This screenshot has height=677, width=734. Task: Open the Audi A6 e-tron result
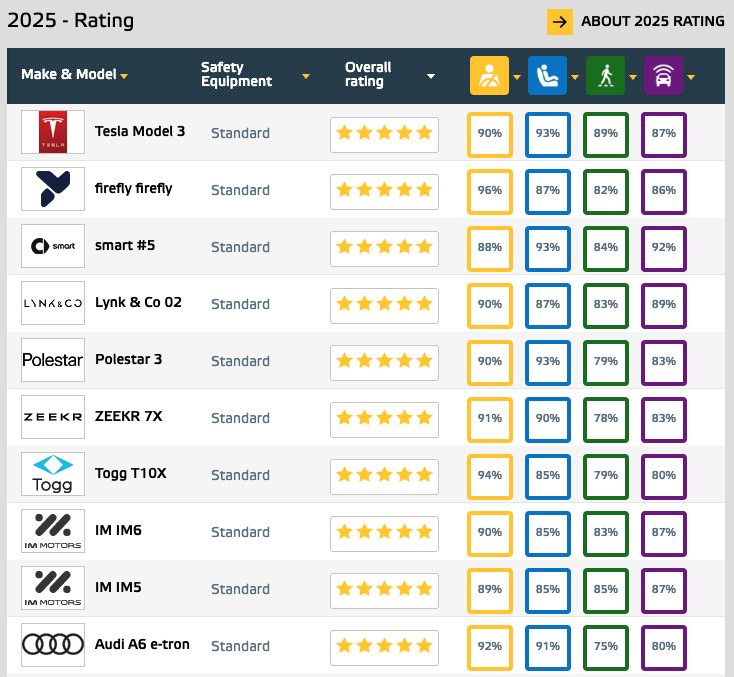coord(142,644)
